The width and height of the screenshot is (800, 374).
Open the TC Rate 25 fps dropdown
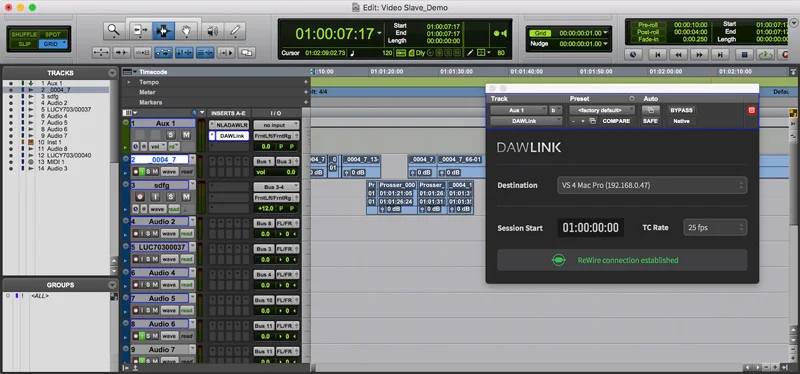click(x=715, y=228)
